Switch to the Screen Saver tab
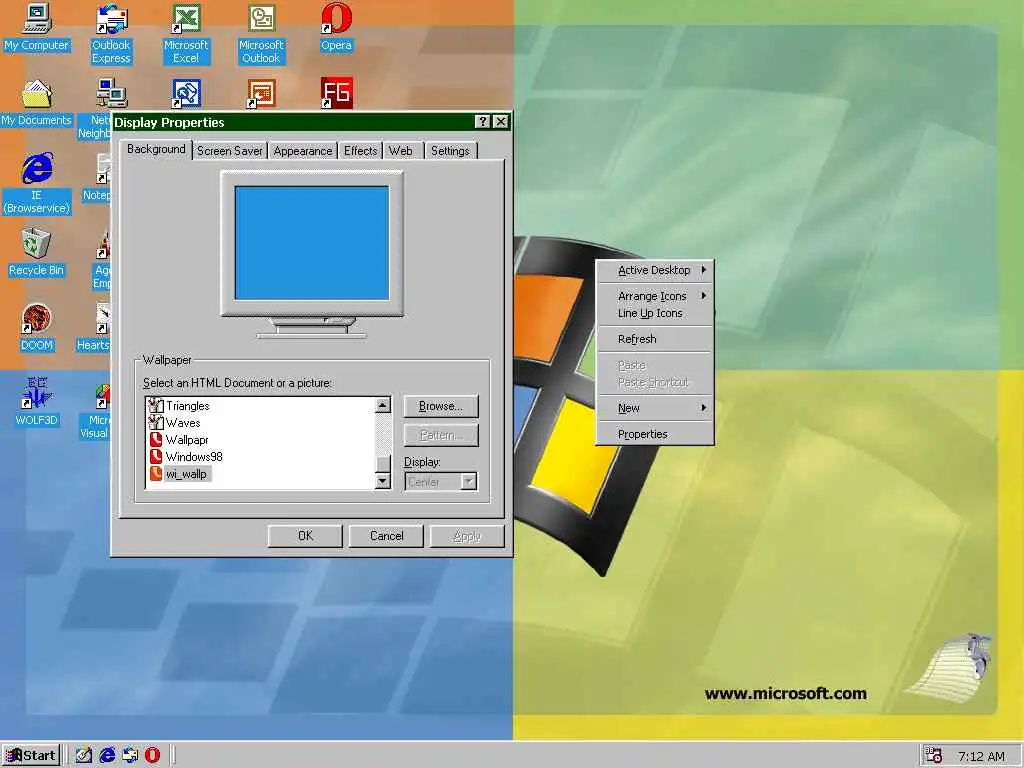Screen dimensions: 1024x768 (230, 151)
